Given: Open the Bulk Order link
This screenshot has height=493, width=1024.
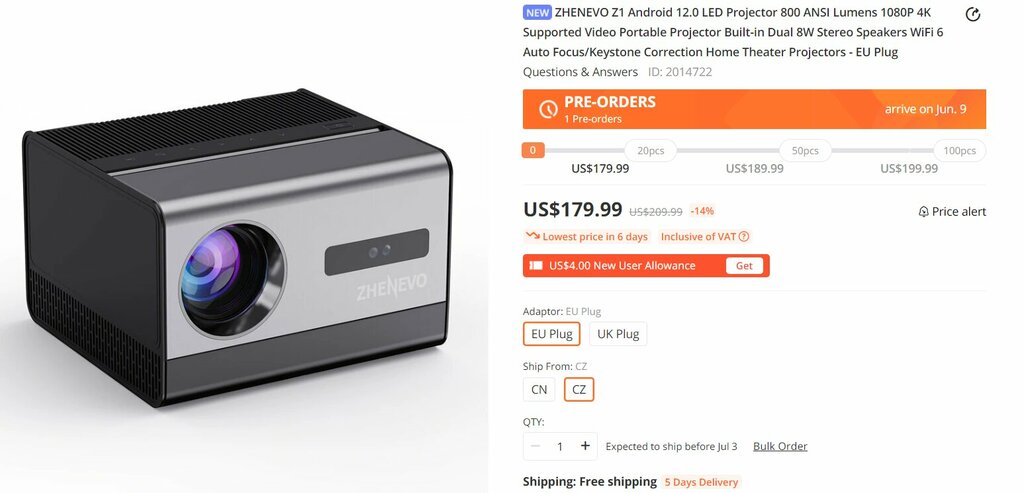Looking at the screenshot, I should [x=780, y=446].
